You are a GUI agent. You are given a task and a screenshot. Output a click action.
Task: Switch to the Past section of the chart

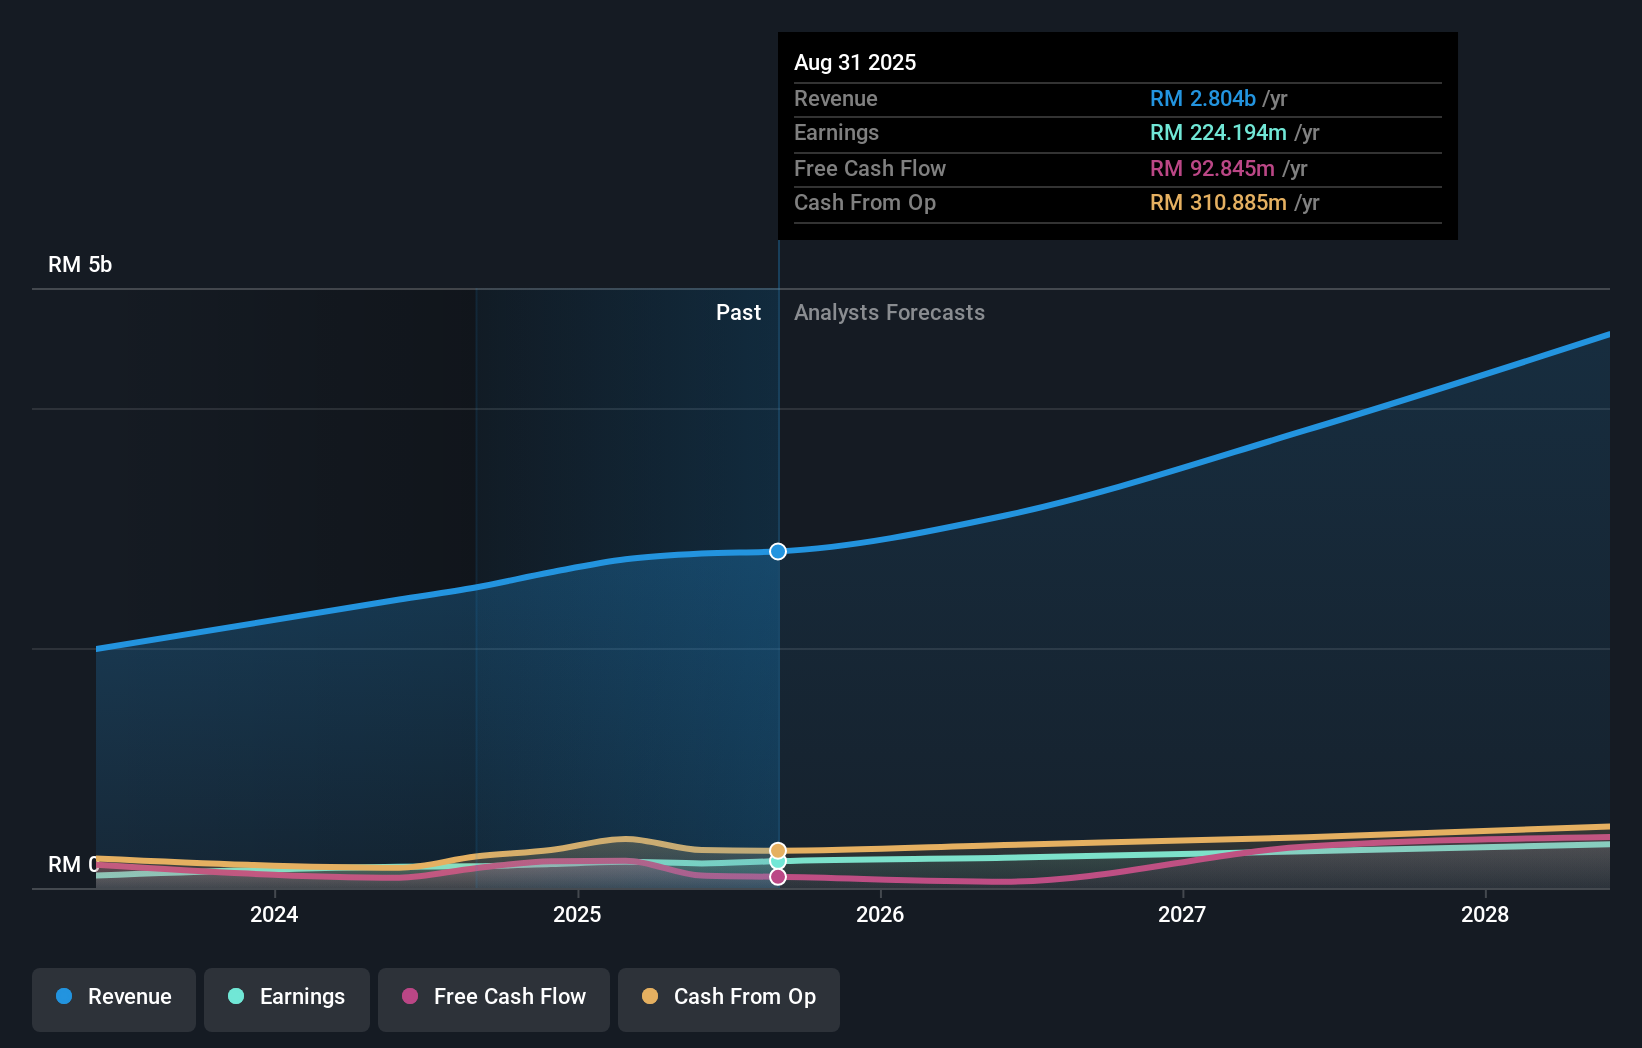738,312
